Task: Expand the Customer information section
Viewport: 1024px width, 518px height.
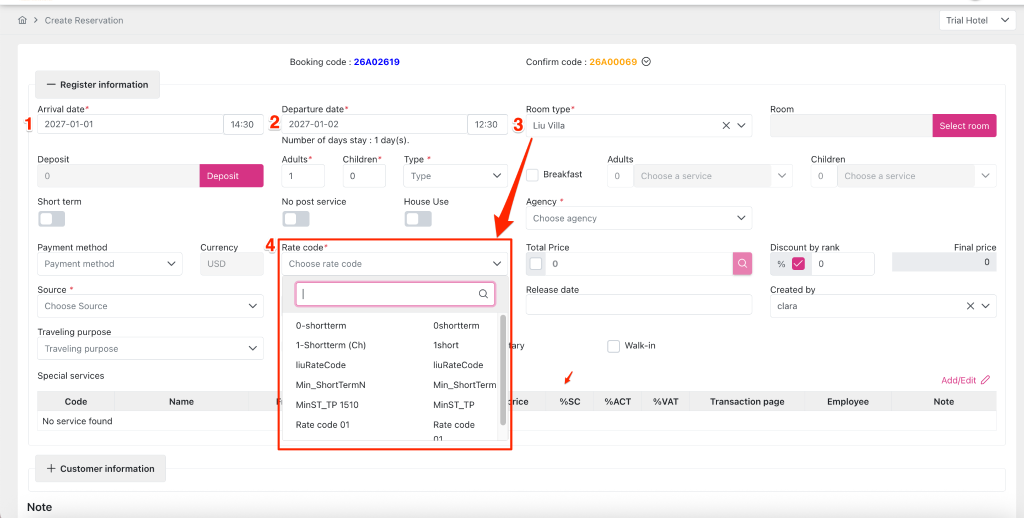Action: tap(100, 468)
